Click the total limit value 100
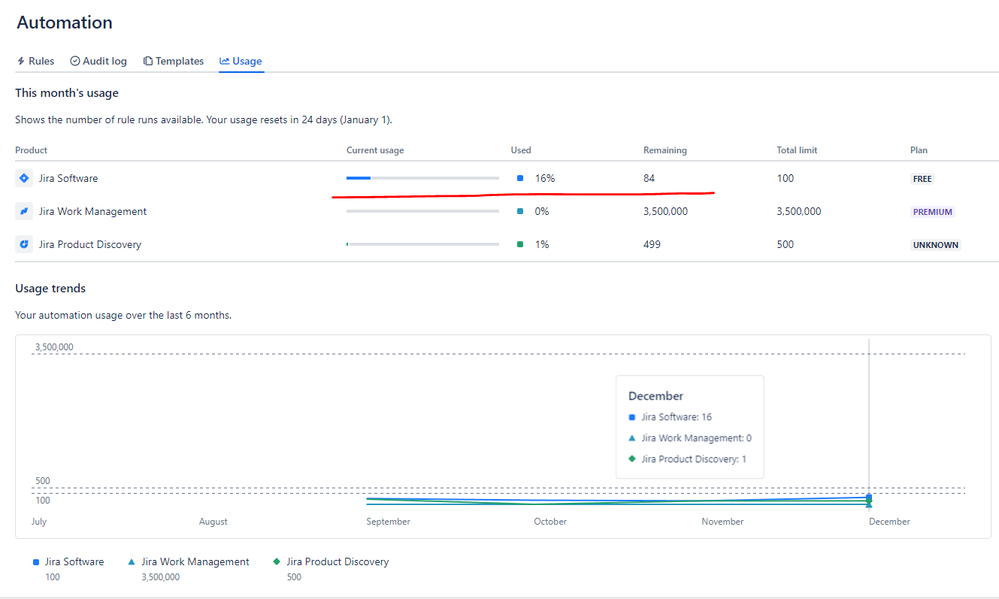The height and width of the screenshot is (599, 999). point(785,178)
